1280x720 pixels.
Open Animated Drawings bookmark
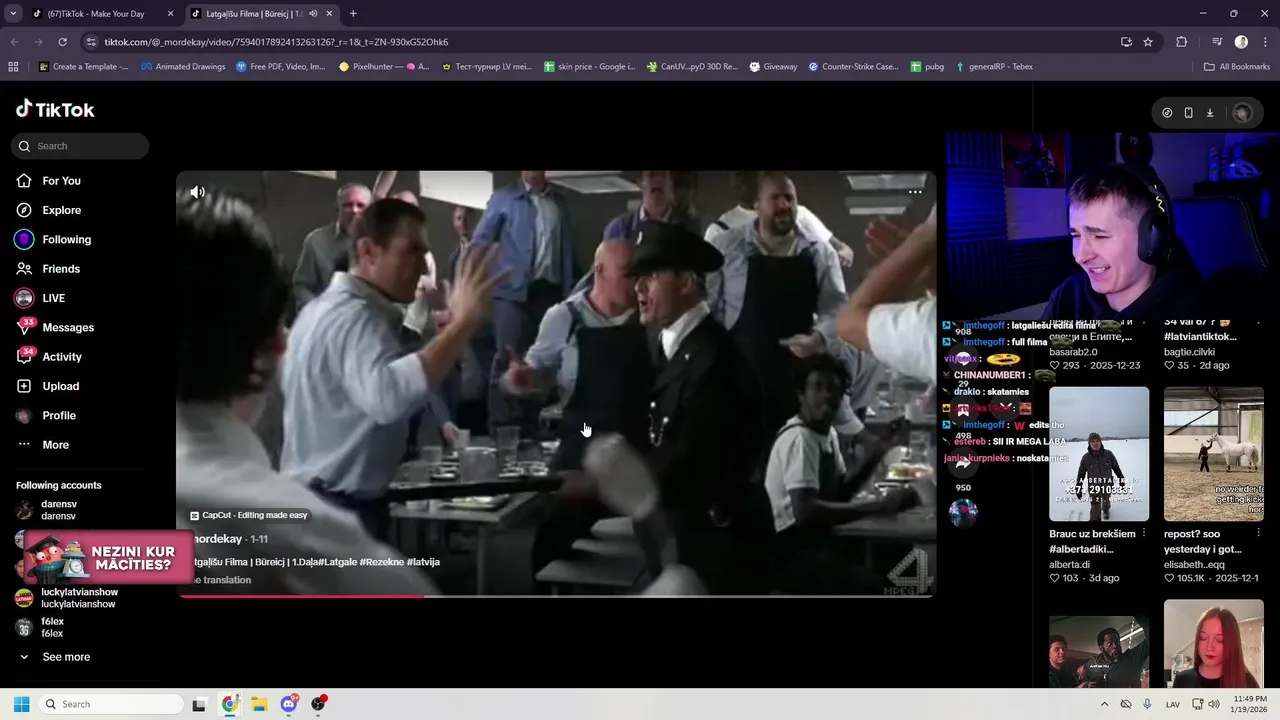[183, 67]
